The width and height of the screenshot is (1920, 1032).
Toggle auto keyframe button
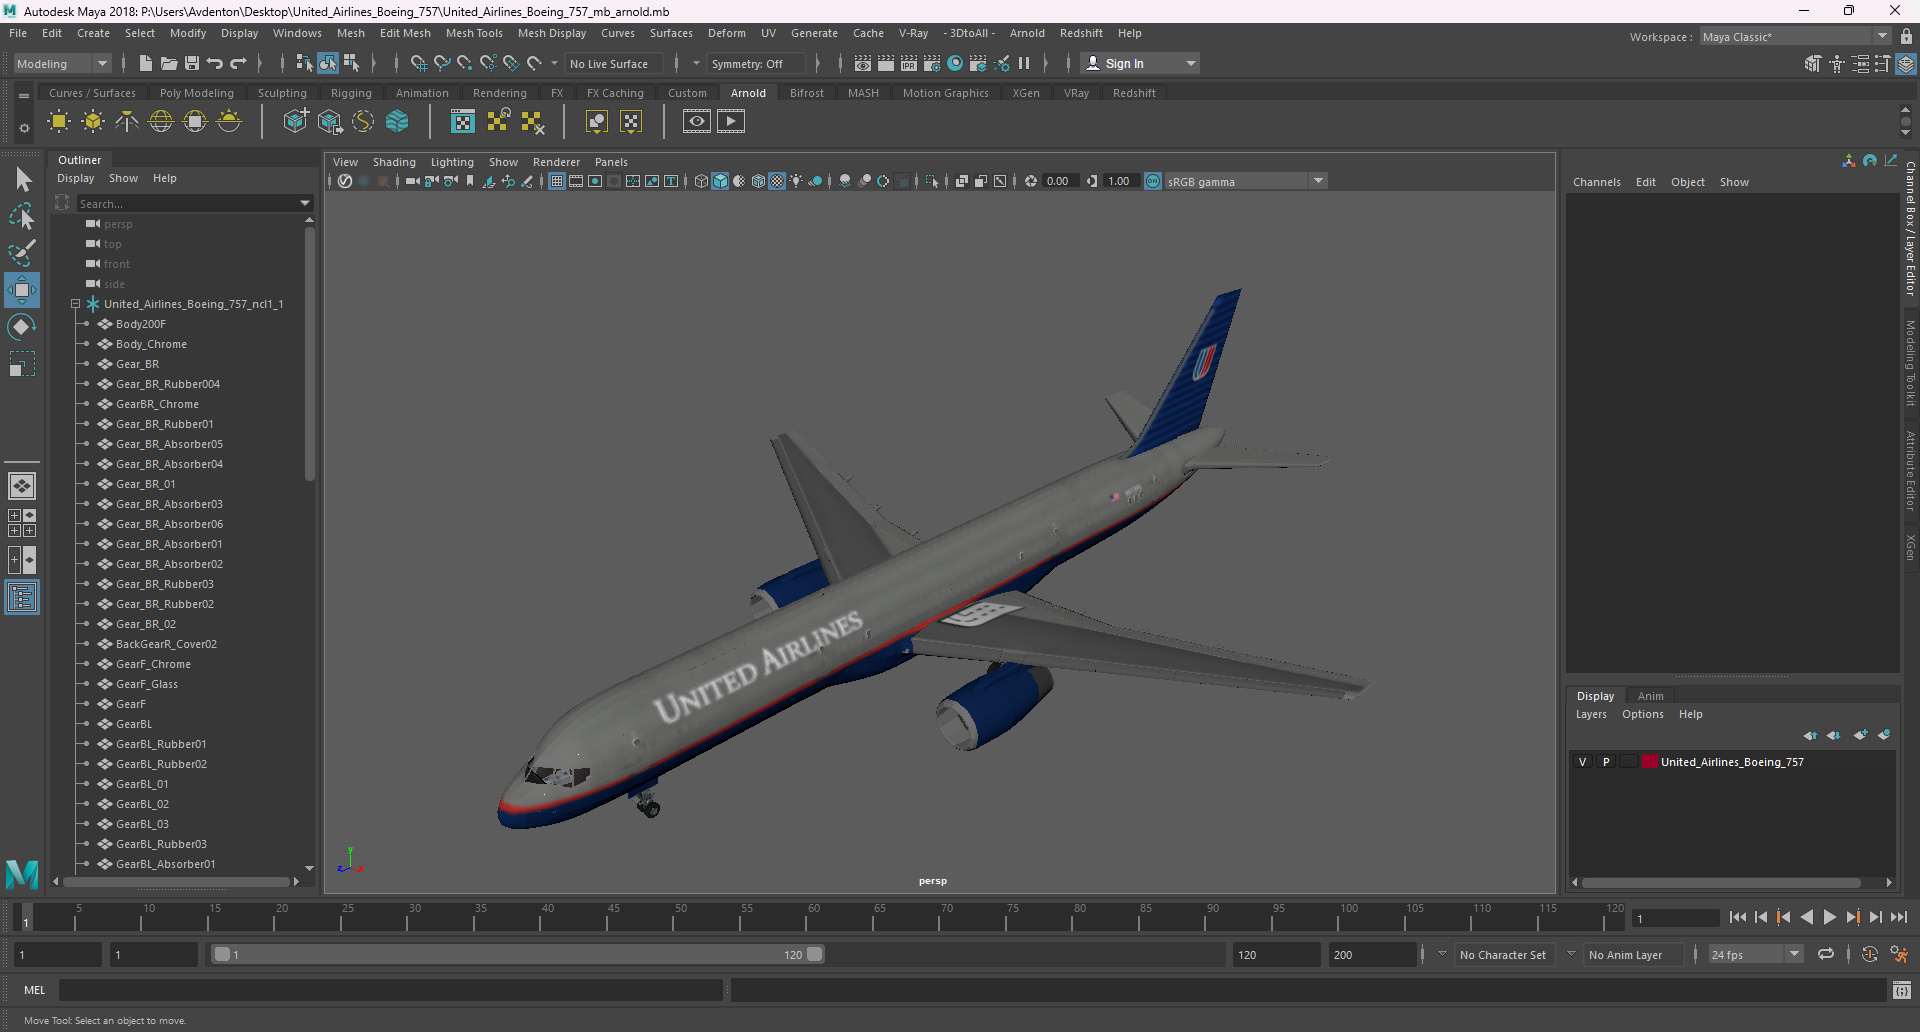point(1870,955)
